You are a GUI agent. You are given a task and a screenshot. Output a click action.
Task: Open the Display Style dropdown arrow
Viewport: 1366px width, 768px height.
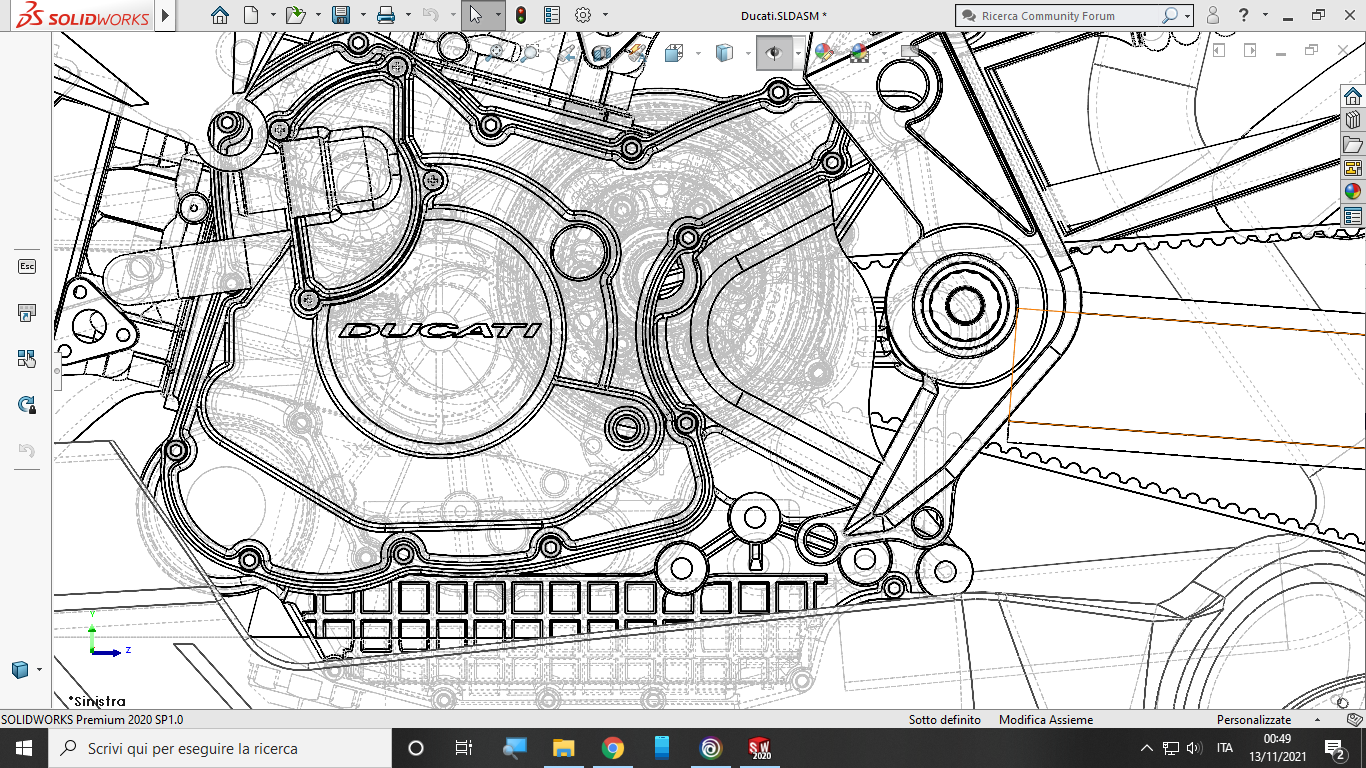click(x=747, y=52)
